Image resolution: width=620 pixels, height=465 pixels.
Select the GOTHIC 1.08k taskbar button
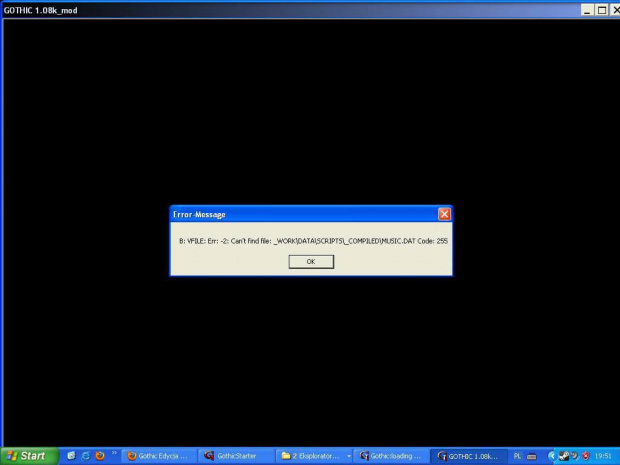(x=469, y=456)
